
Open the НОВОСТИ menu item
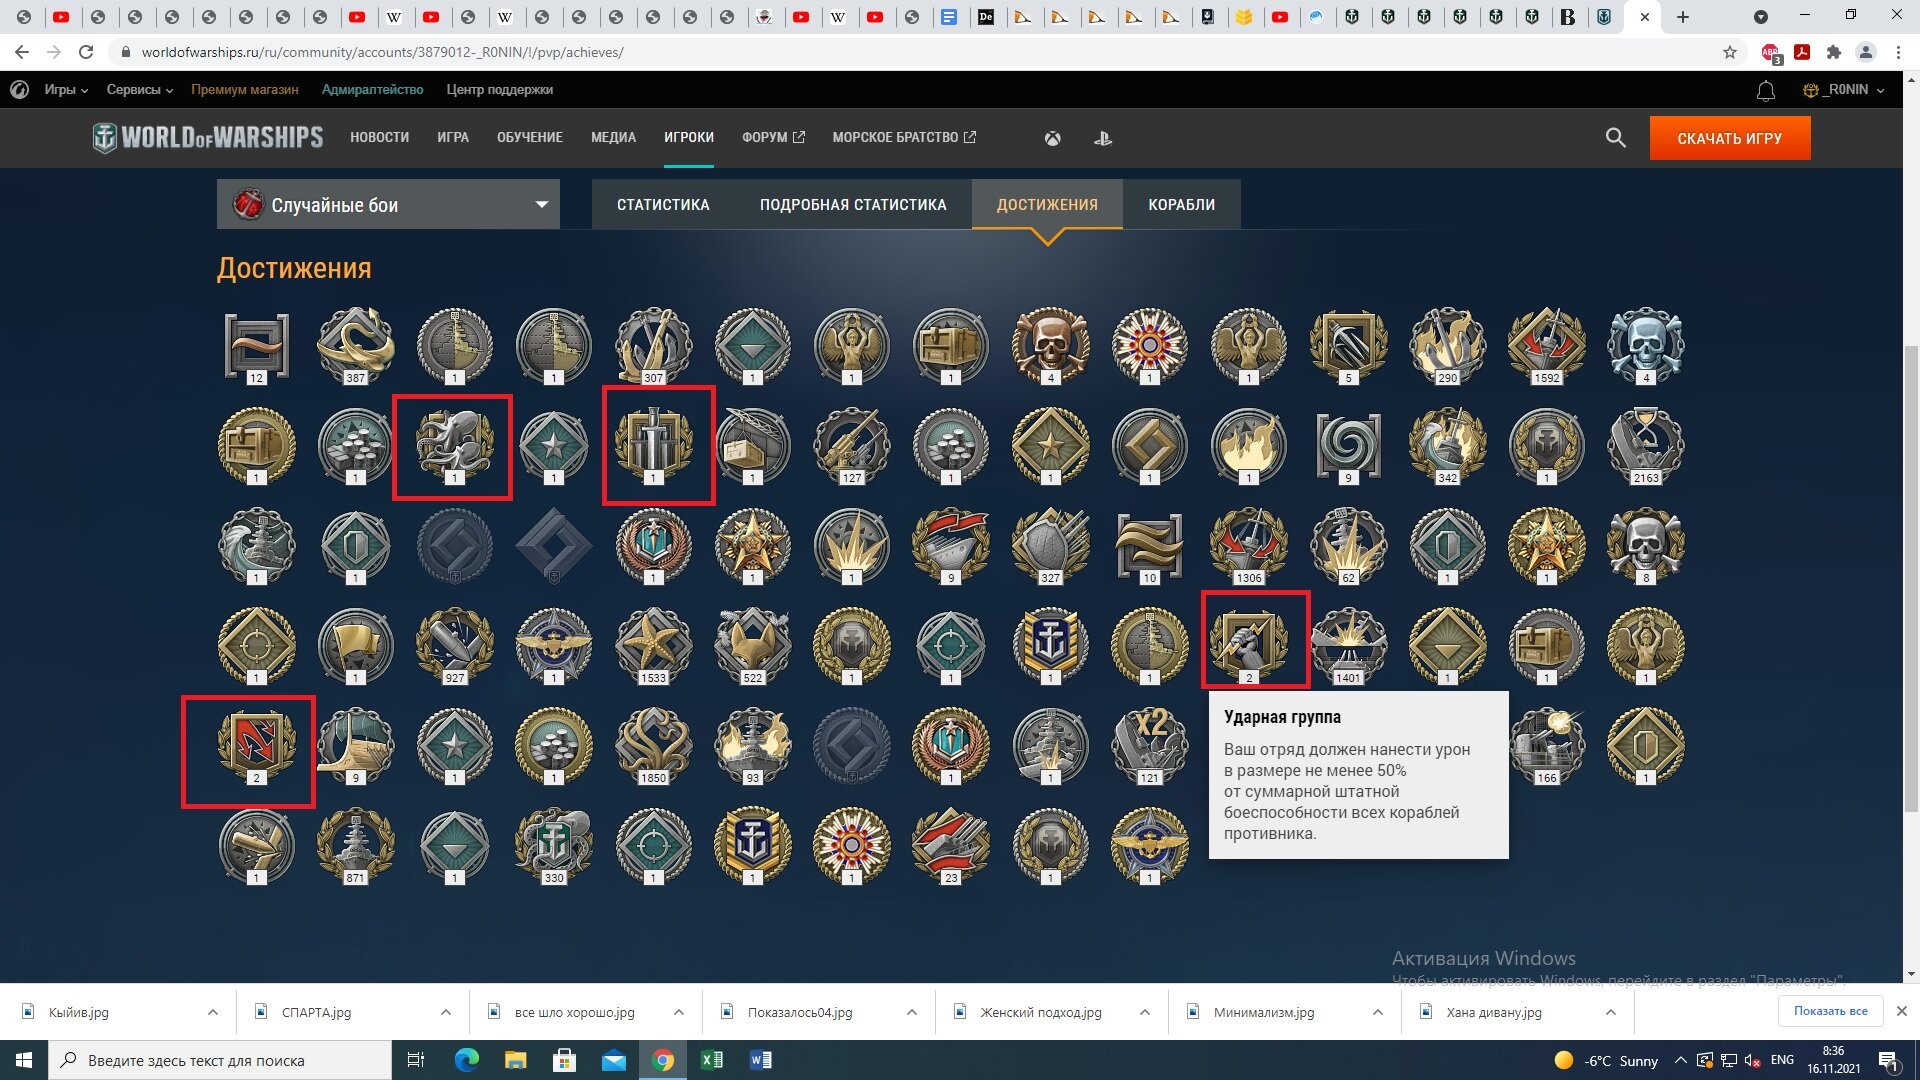click(x=379, y=138)
